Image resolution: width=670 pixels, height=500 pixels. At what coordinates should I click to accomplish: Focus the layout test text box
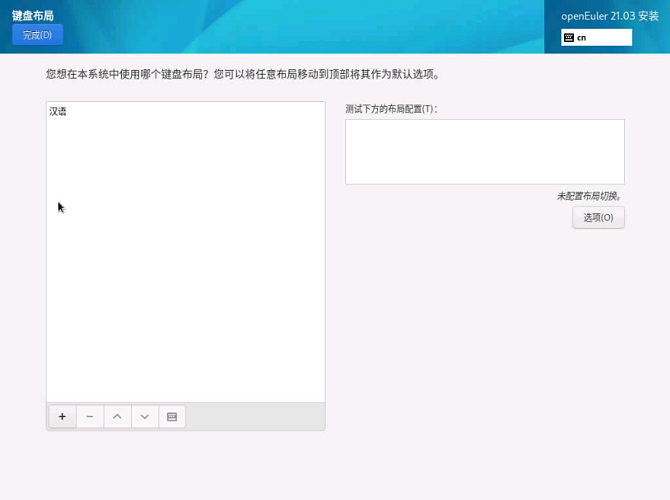pyautogui.click(x=484, y=152)
